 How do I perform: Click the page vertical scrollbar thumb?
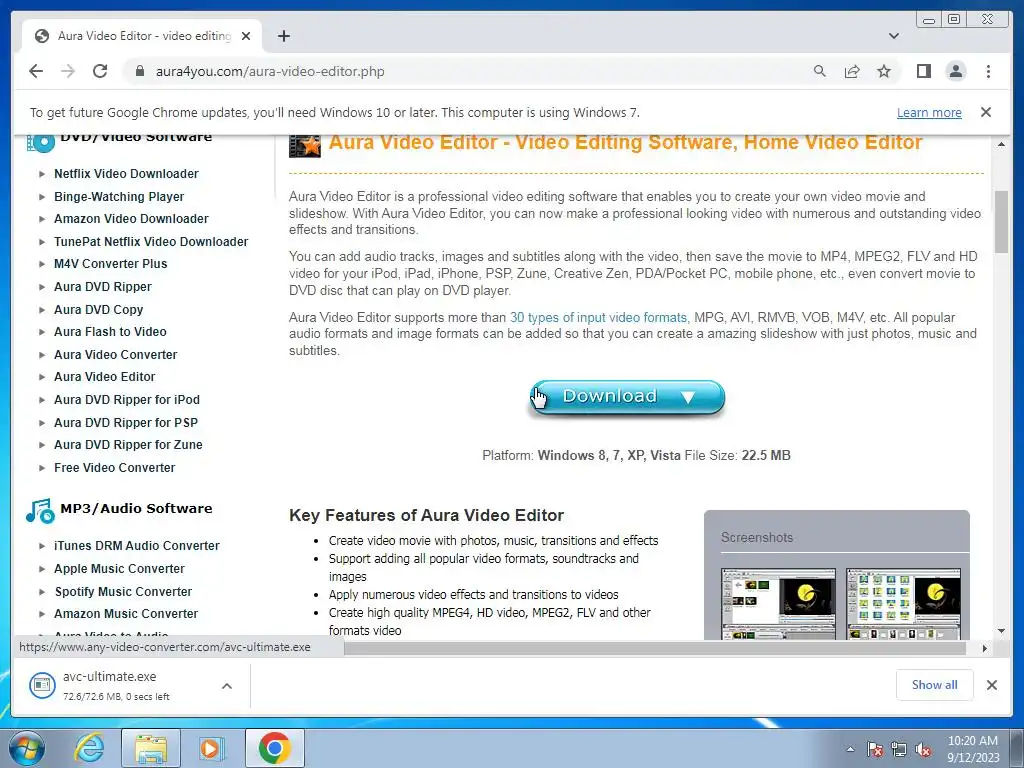1001,221
